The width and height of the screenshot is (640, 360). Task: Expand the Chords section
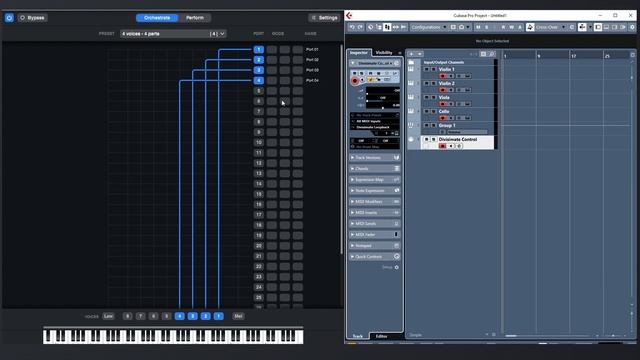(374, 169)
